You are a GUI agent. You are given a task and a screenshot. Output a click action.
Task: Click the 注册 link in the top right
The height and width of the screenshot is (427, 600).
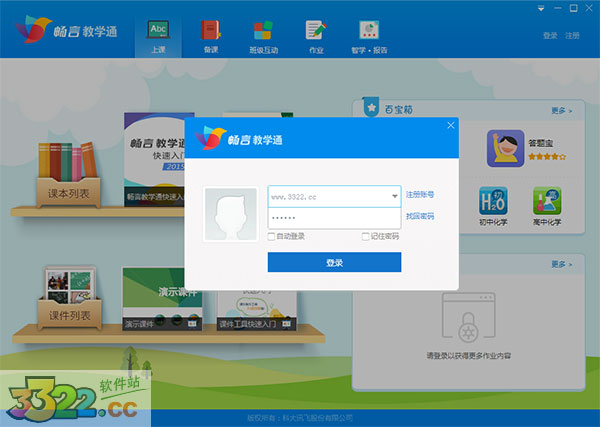click(572, 36)
